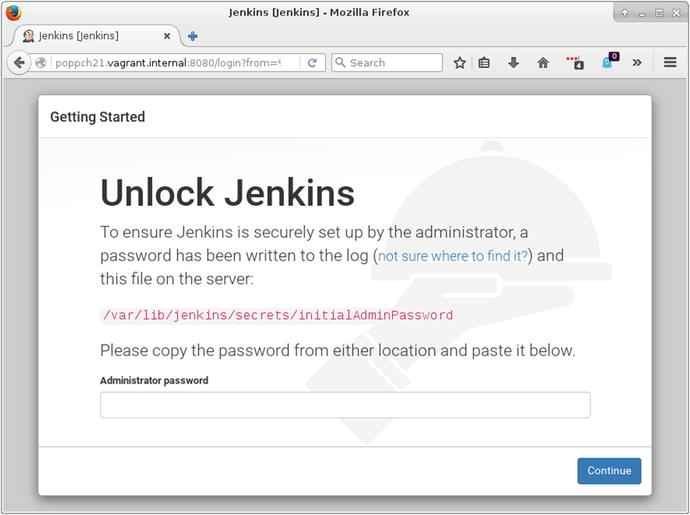The width and height of the screenshot is (690, 515).
Task: Go to the Firefox home page
Action: [x=543, y=62]
